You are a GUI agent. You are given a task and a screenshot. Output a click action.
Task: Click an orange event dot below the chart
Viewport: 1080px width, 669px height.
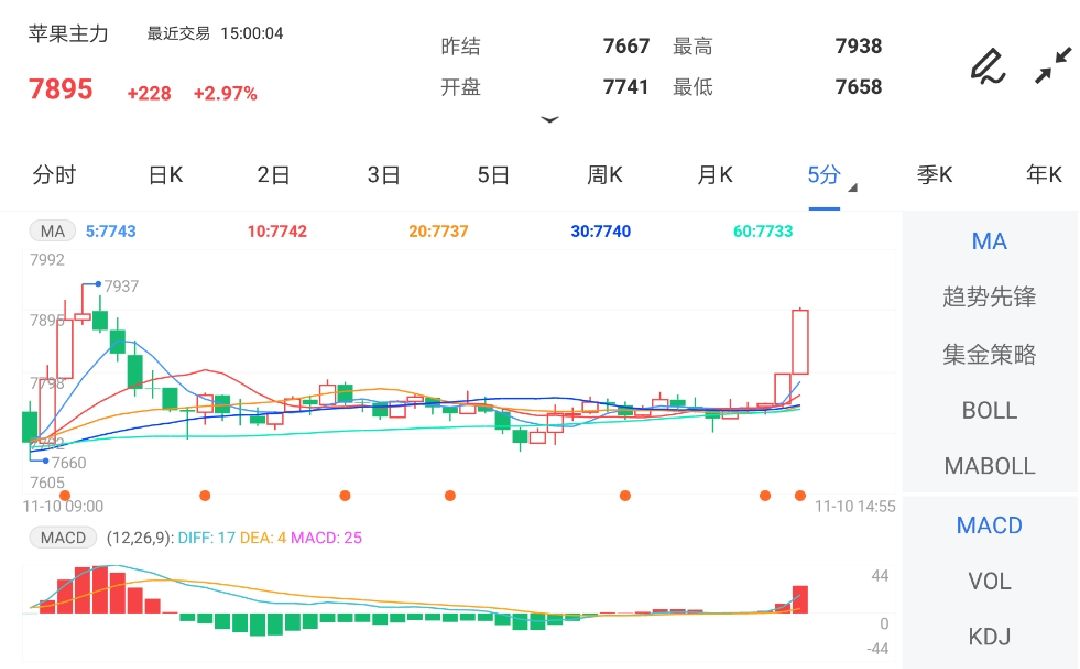pyautogui.click(x=345, y=493)
